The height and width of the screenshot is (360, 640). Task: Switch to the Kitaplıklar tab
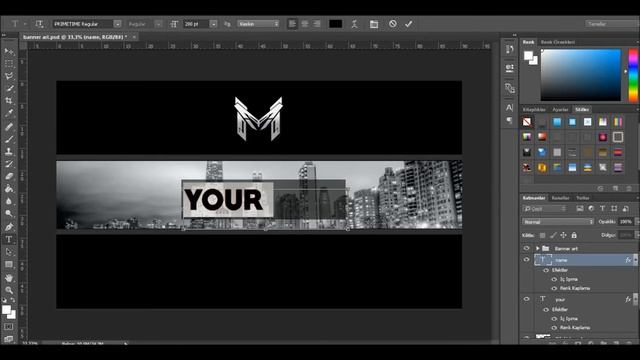(534, 109)
